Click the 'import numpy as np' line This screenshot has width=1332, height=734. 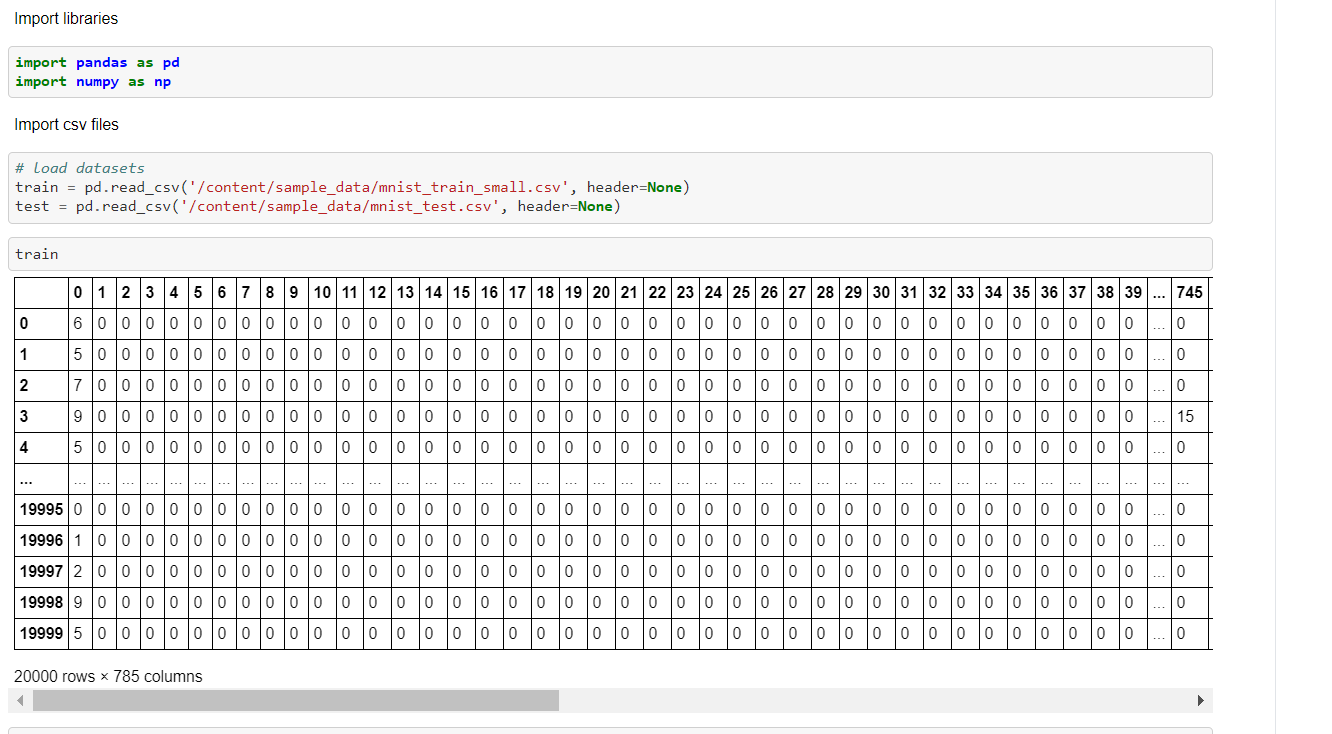tap(93, 82)
